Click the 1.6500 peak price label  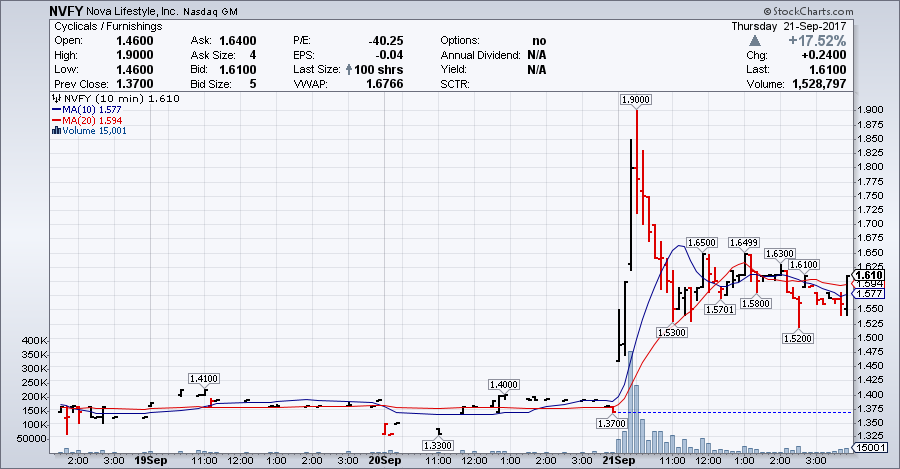tap(701, 243)
